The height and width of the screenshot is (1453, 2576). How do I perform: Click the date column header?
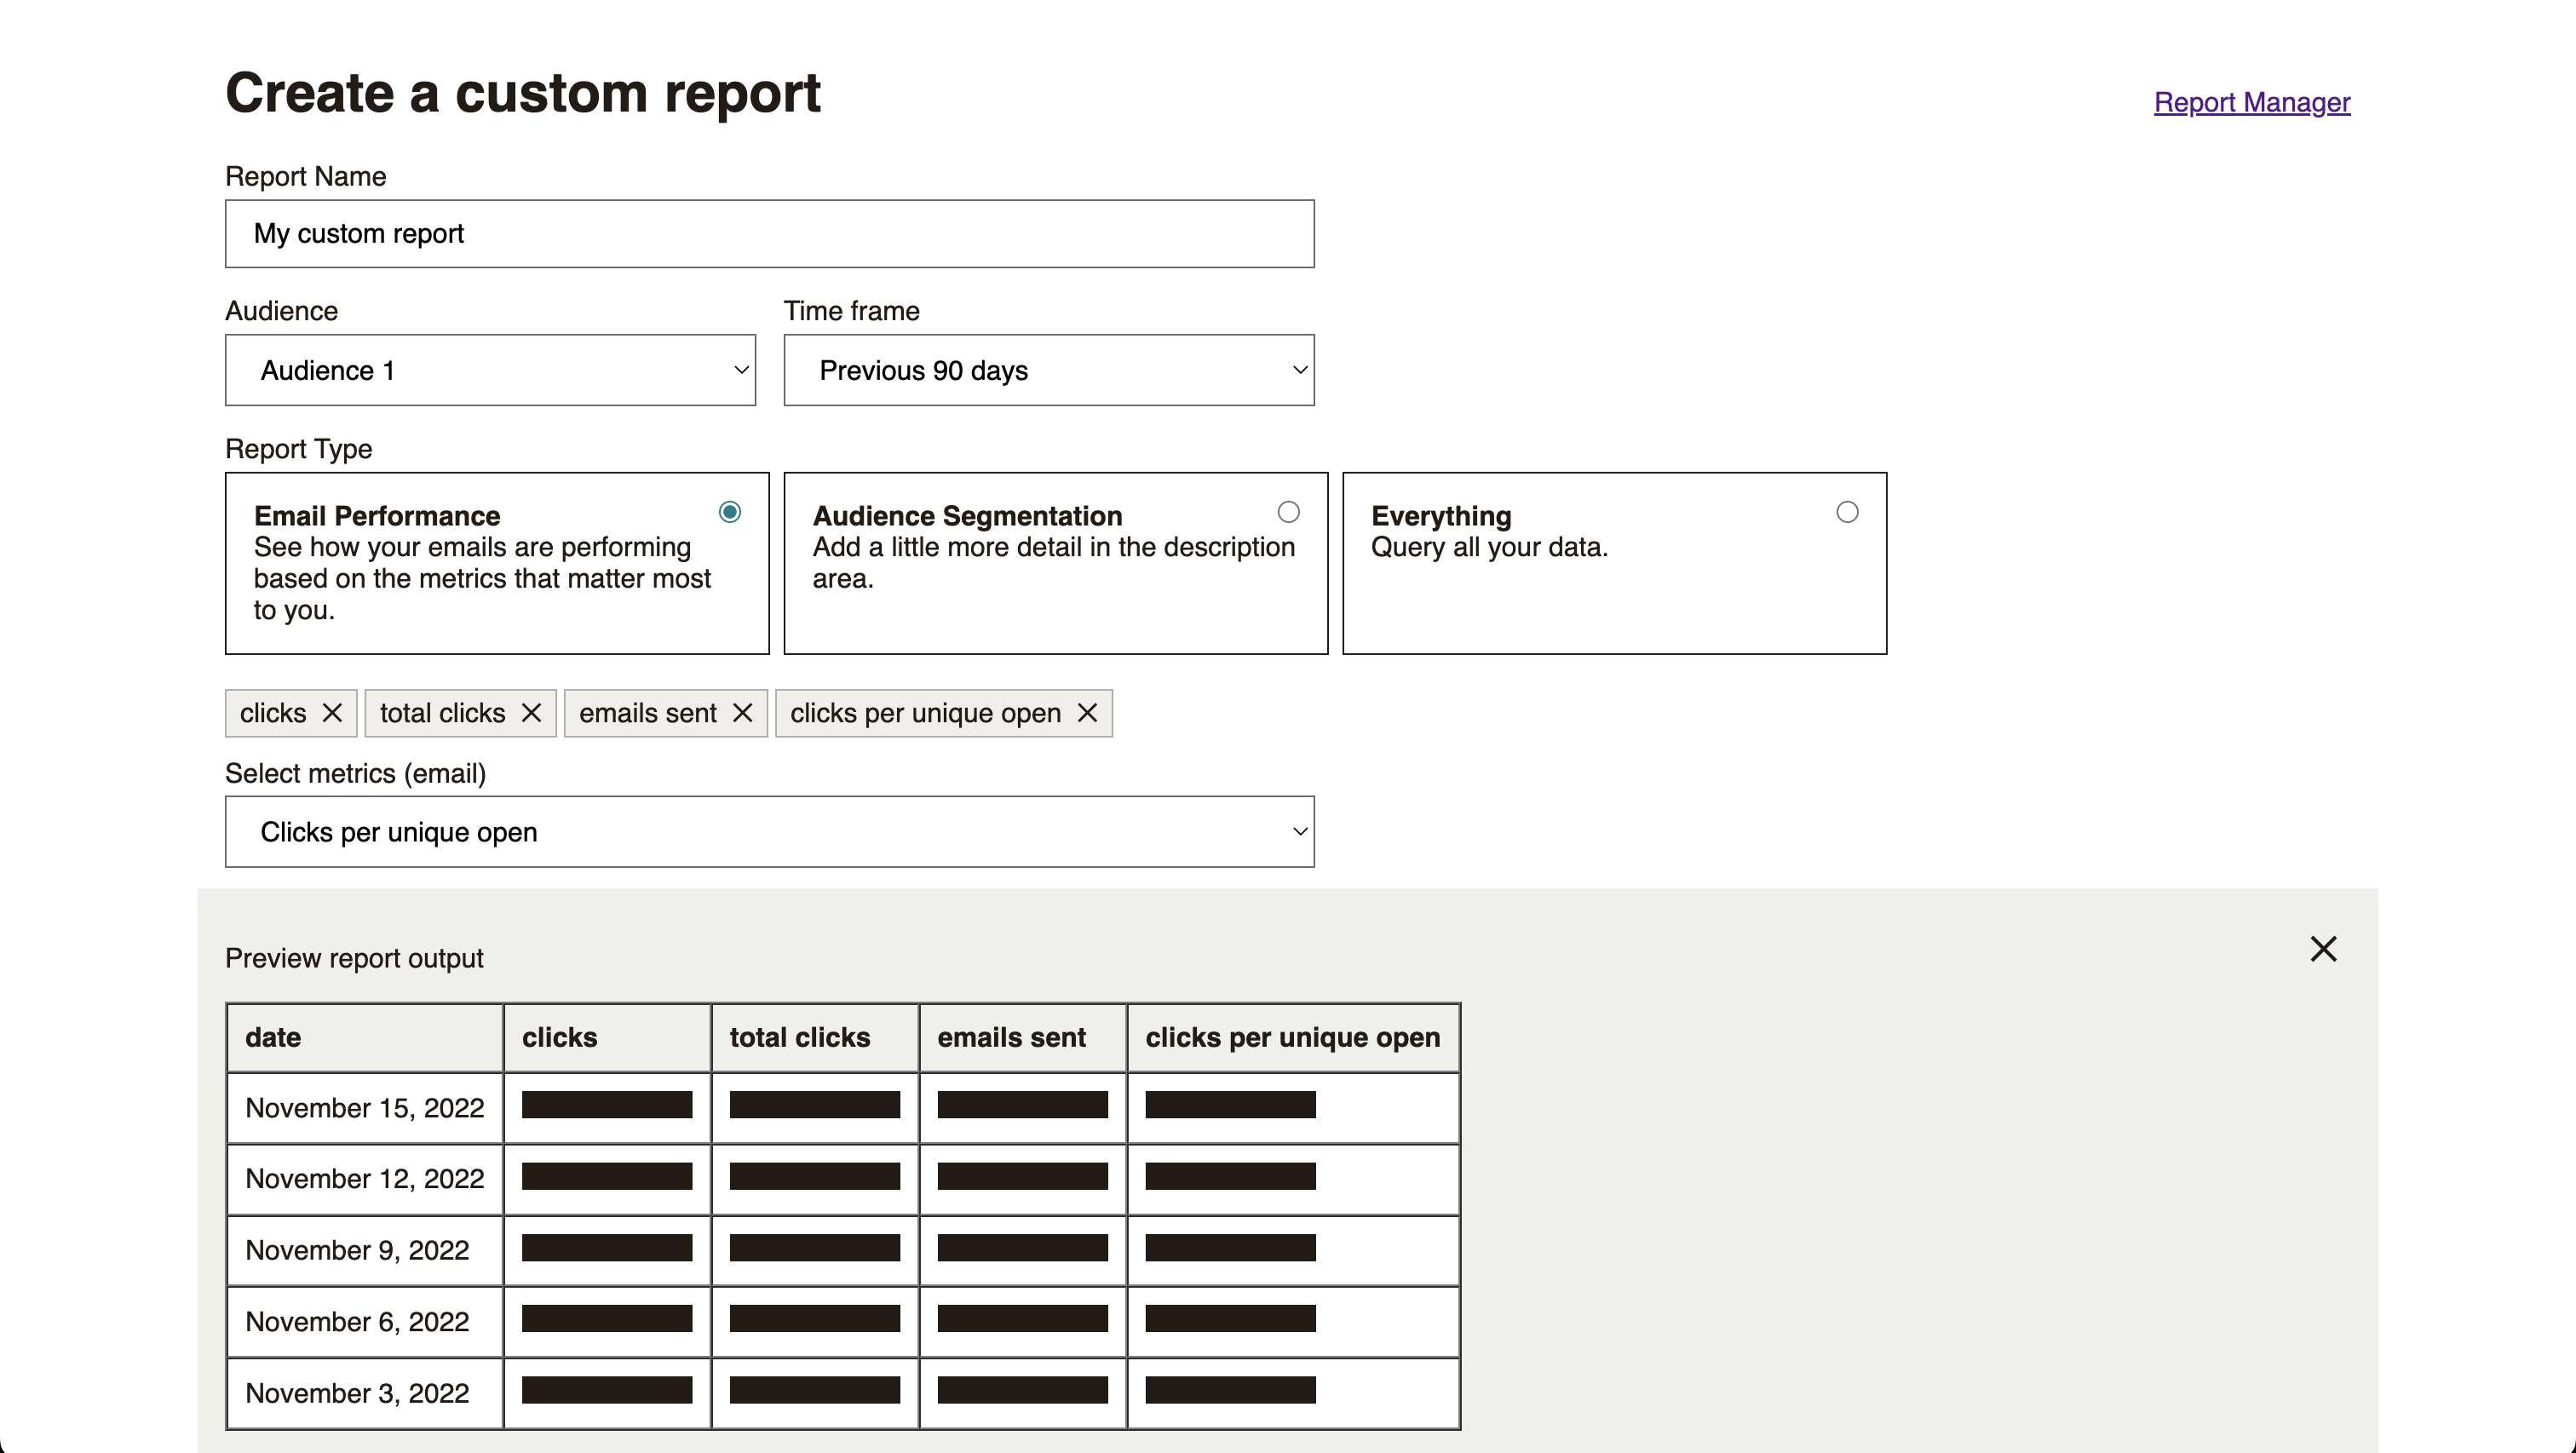click(x=365, y=1038)
